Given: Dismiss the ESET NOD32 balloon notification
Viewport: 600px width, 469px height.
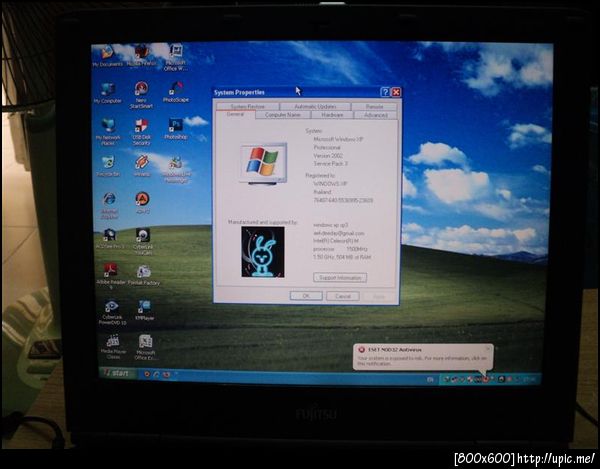Looking at the screenshot, I should tap(488, 348).
